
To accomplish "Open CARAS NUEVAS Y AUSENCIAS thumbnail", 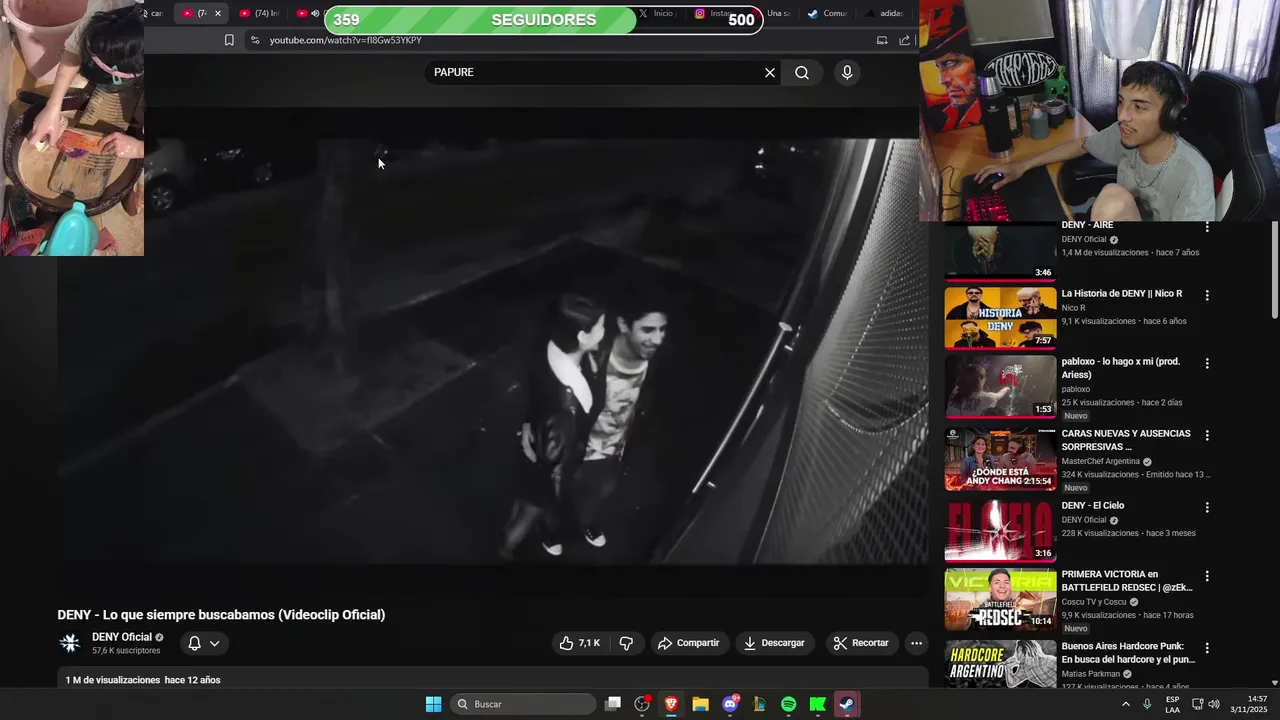I will pyautogui.click(x=1000, y=459).
